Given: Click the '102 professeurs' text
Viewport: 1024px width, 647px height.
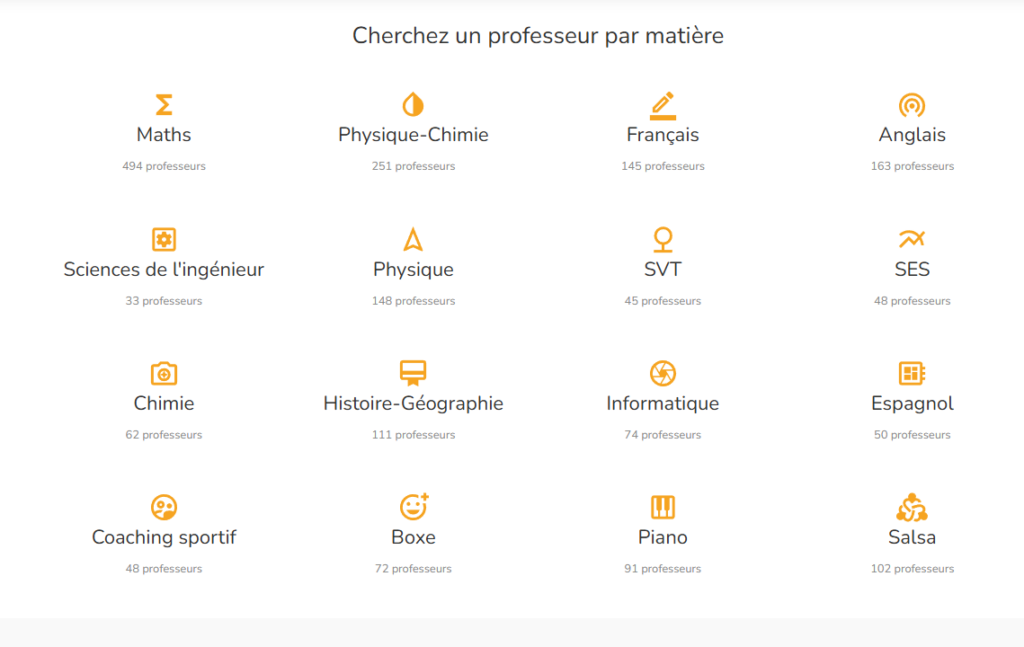Looking at the screenshot, I should tap(912, 569).
